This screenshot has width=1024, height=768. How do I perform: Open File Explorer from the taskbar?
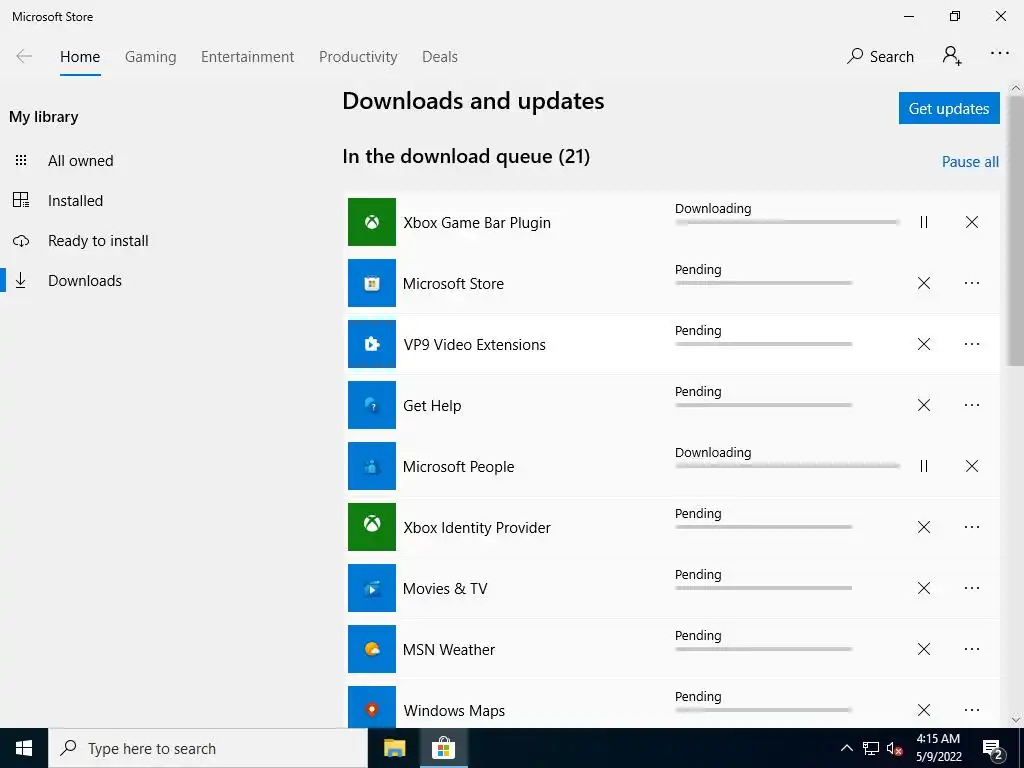[x=394, y=748]
